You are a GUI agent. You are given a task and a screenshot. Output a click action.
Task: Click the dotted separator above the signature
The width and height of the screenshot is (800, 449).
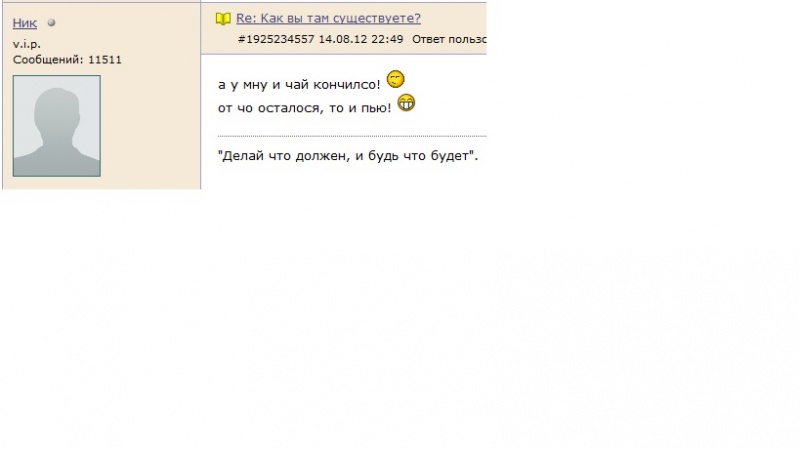pos(352,136)
